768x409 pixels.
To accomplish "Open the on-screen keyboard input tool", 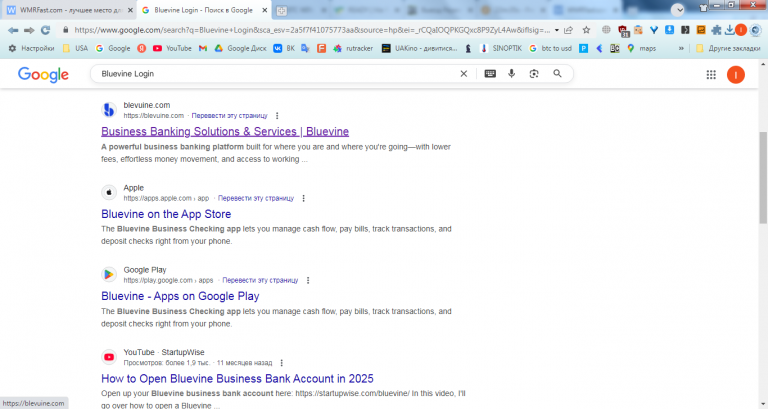I will pyautogui.click(x=490, y=73).
